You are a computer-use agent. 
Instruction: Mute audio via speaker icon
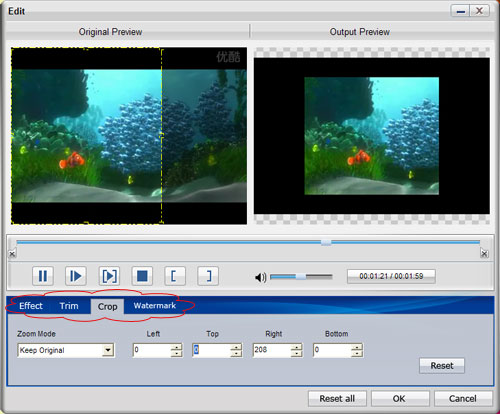tap(260, 277)
